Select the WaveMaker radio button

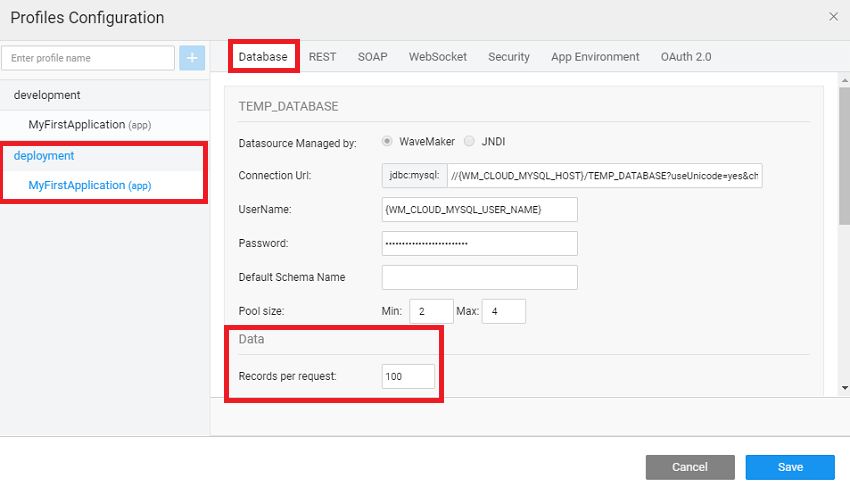[x=387, y=142]
